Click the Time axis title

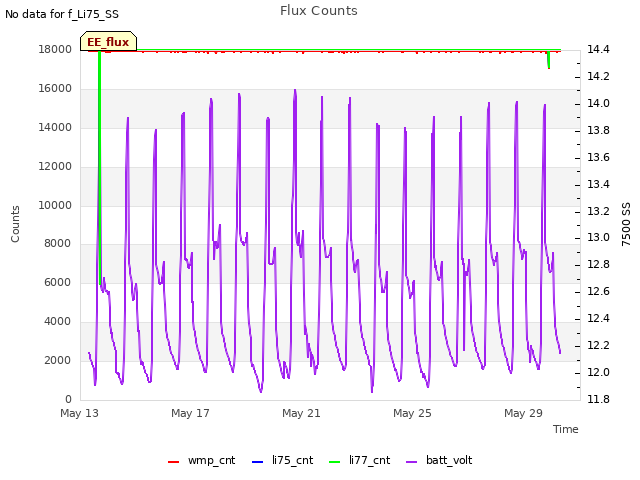tap(566, 429)
